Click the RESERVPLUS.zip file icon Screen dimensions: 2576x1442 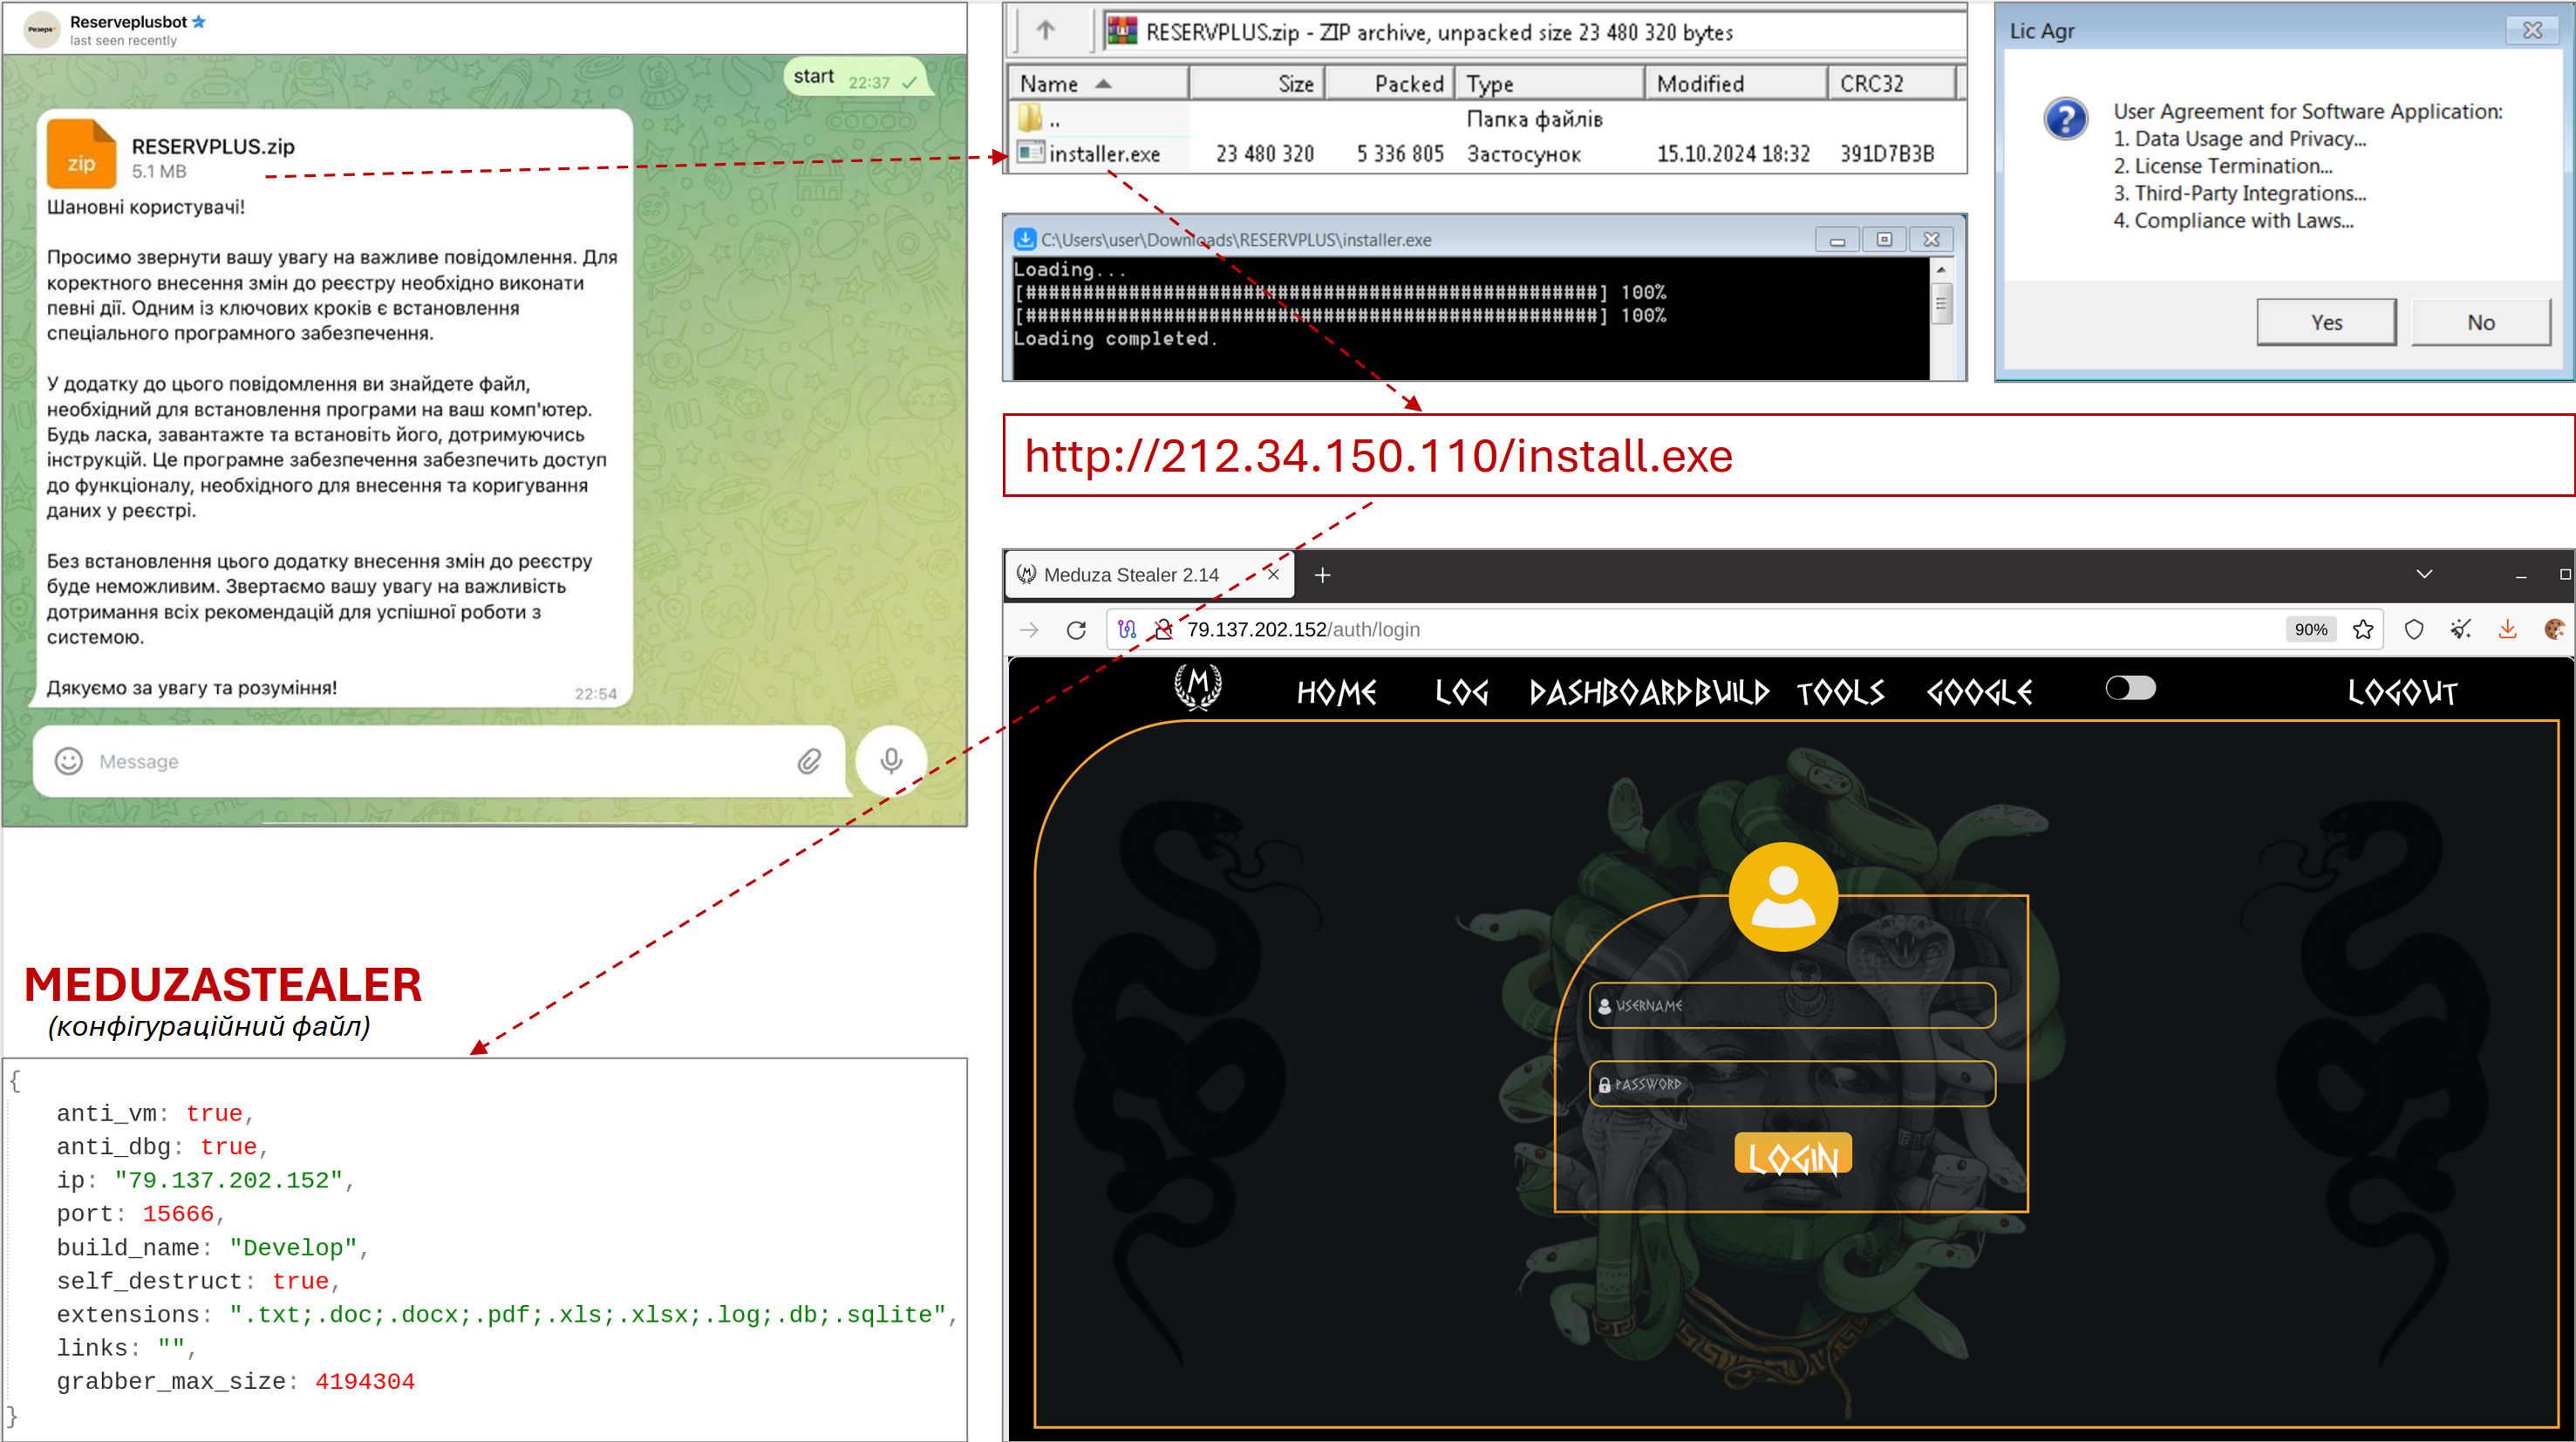tap(81, 154)
